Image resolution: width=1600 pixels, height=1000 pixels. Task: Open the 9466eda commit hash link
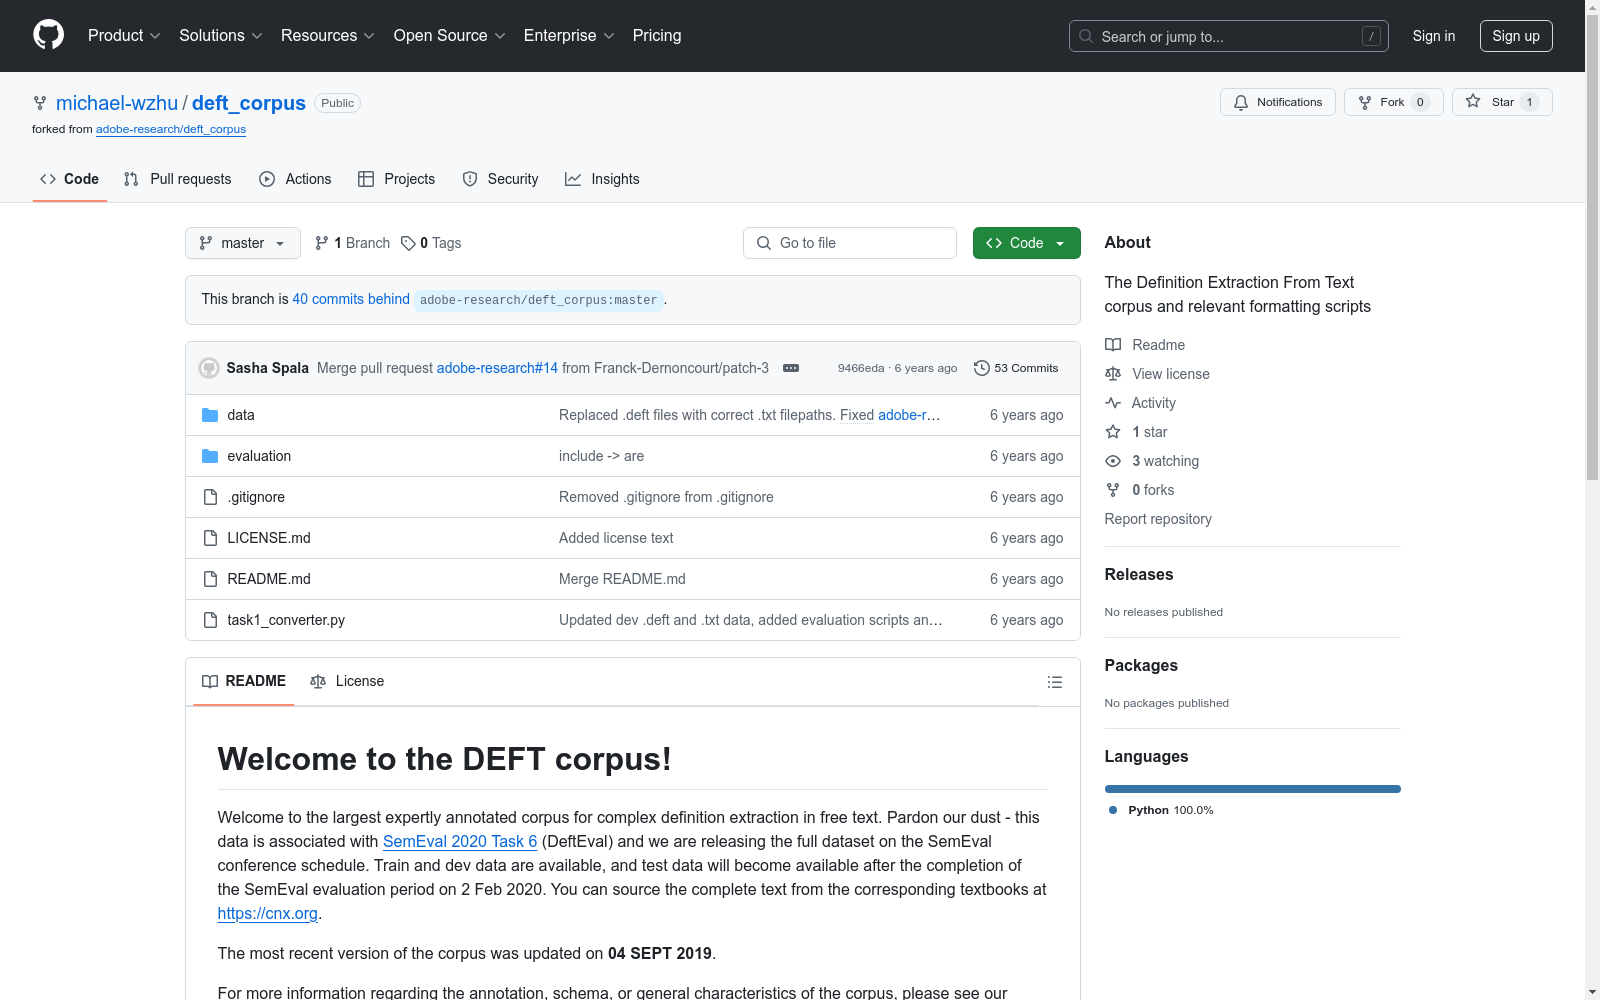pos(861,368)
